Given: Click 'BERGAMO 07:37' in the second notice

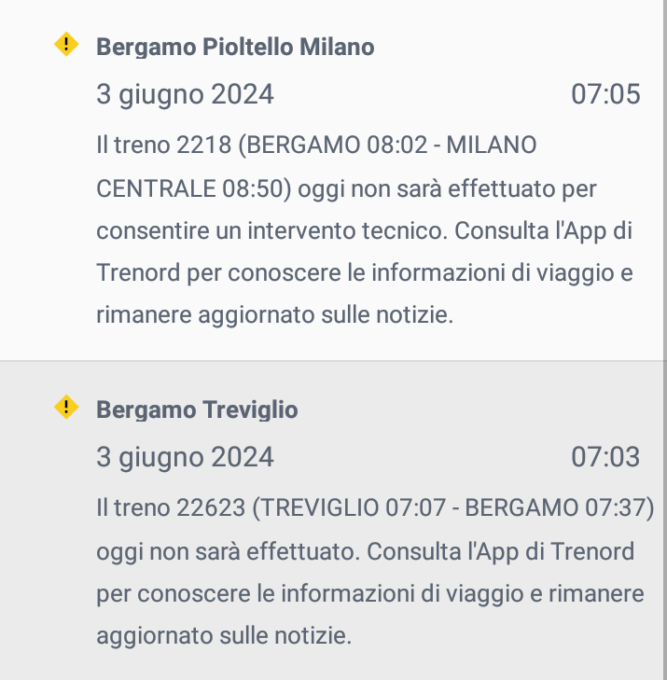Looking at the screenshot, I should coord(555,508).
